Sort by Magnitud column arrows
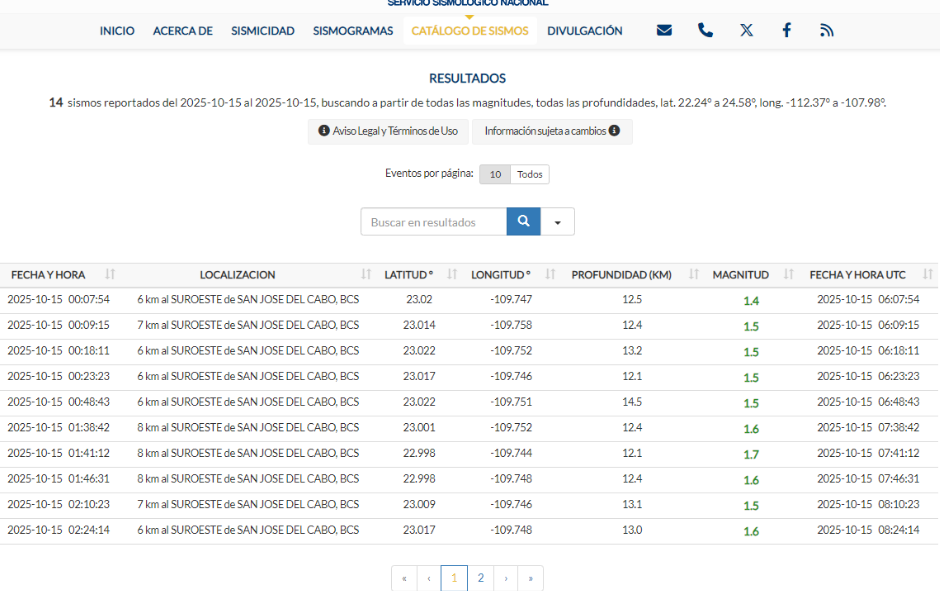The height and width of the screenshot is (591, 940). [x=789, y=275]
